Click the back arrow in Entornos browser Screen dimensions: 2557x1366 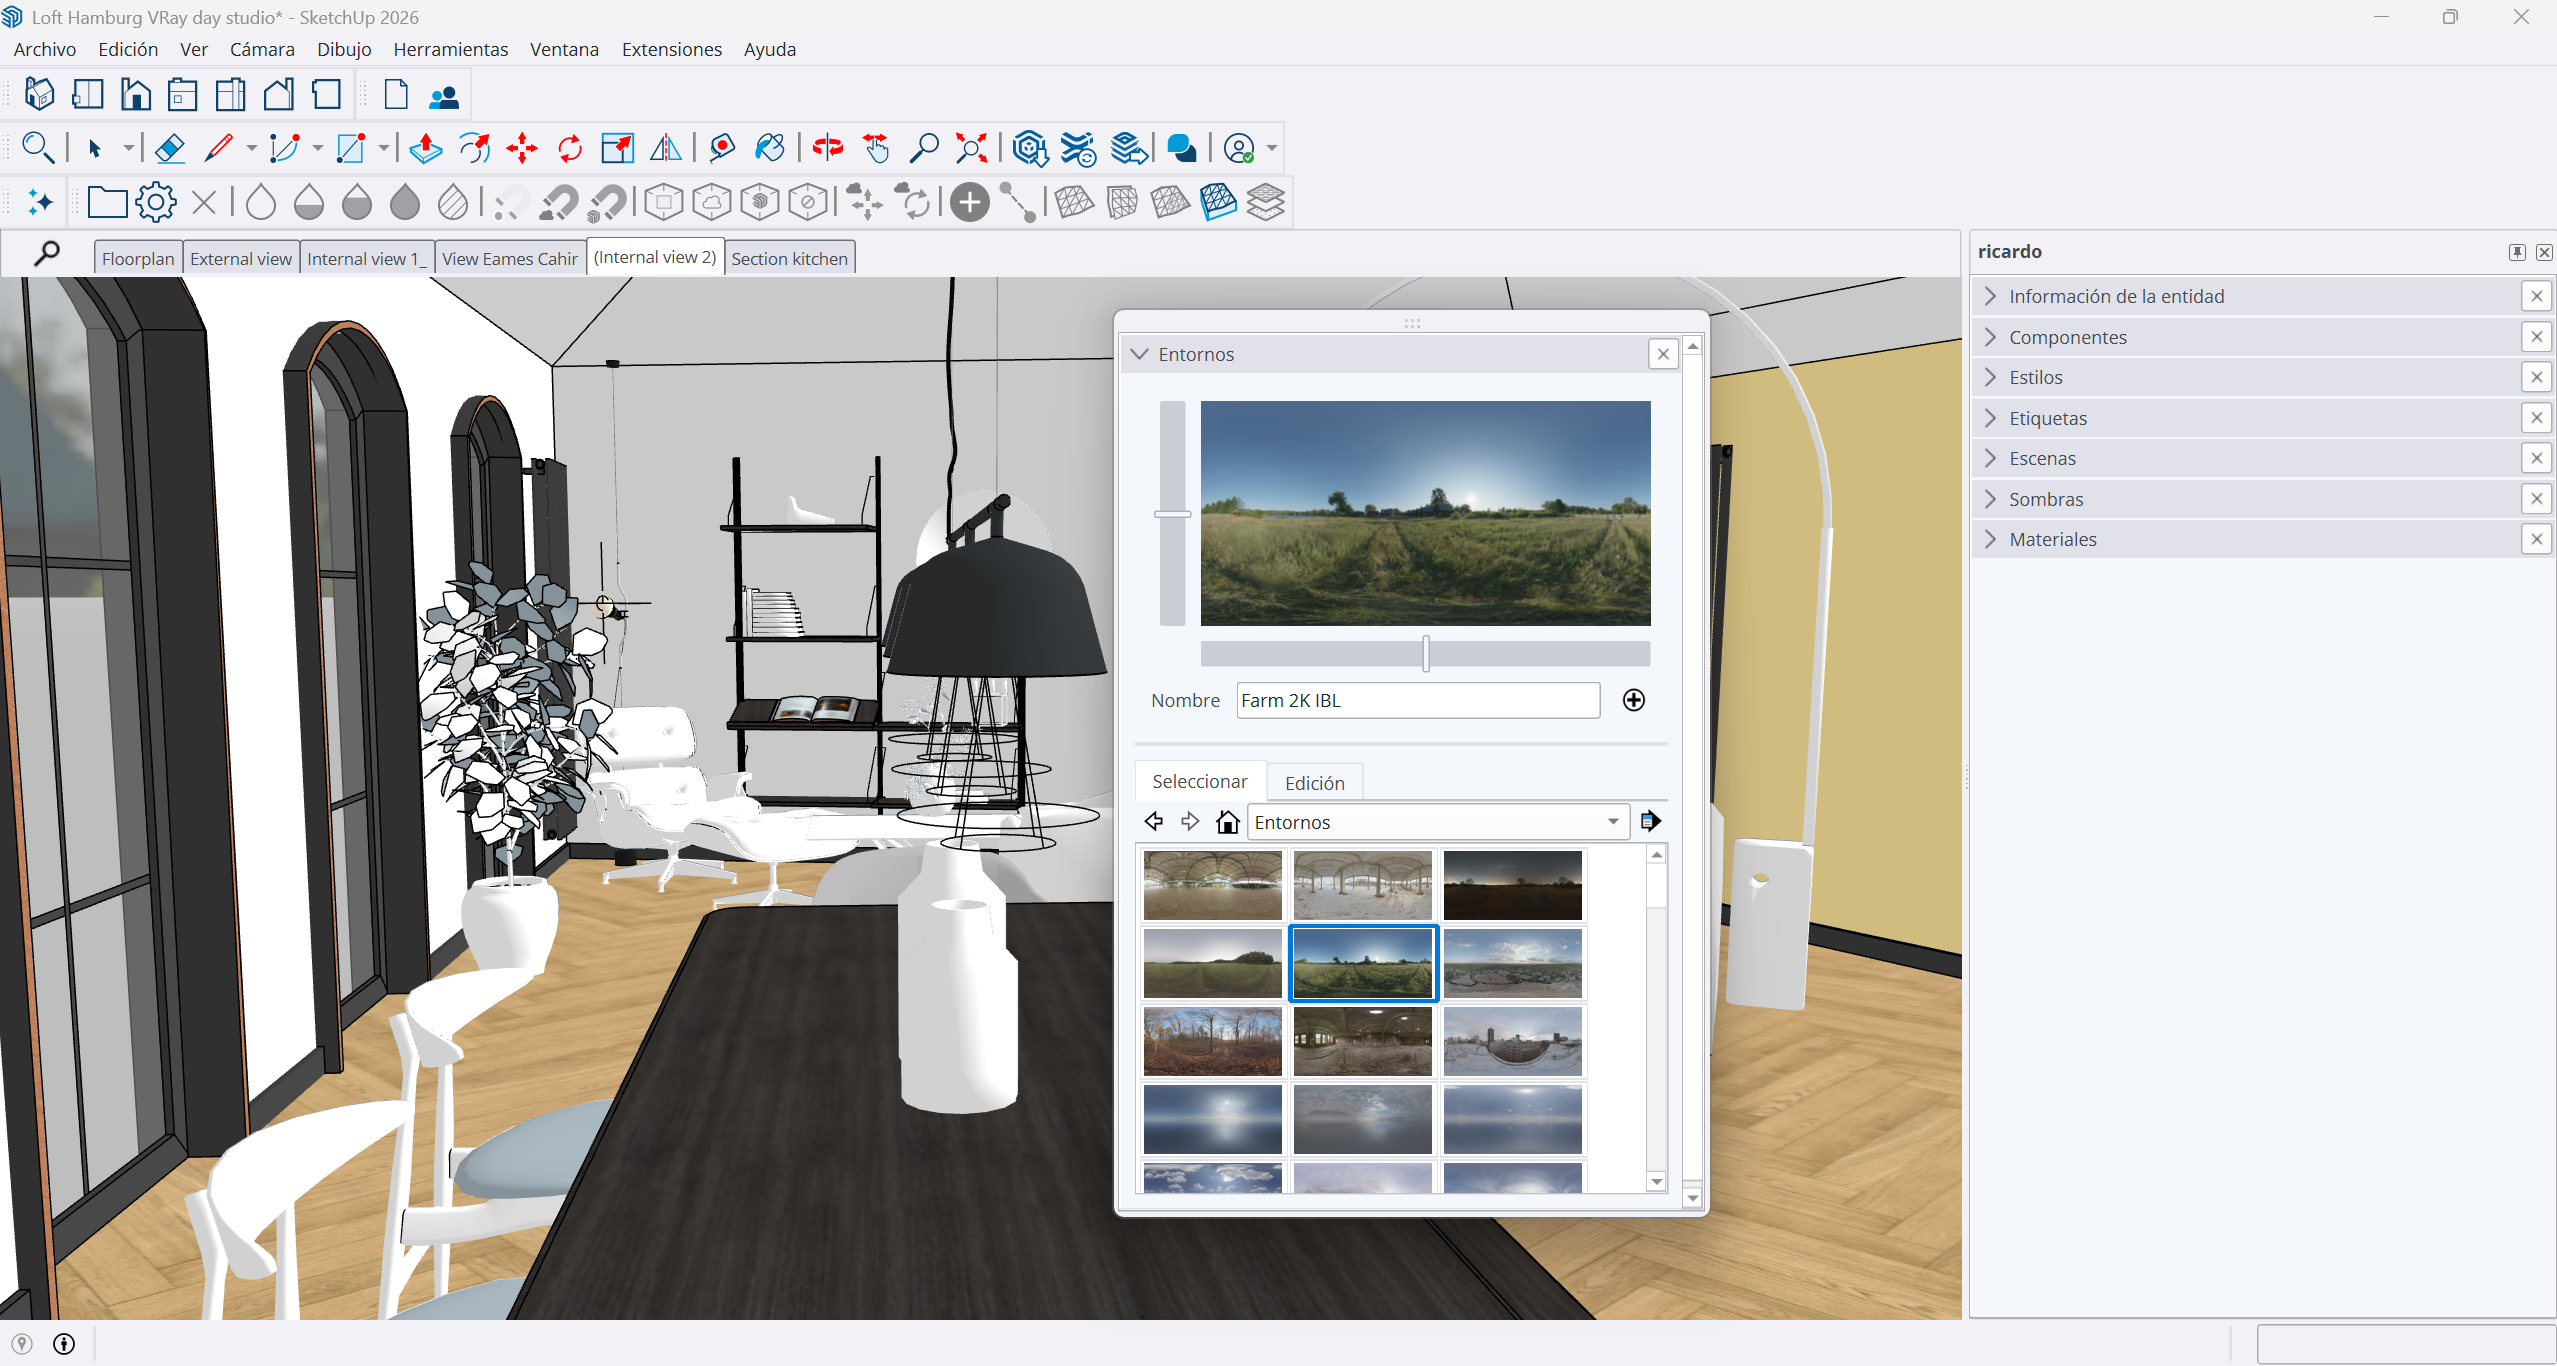[1153, 821]
